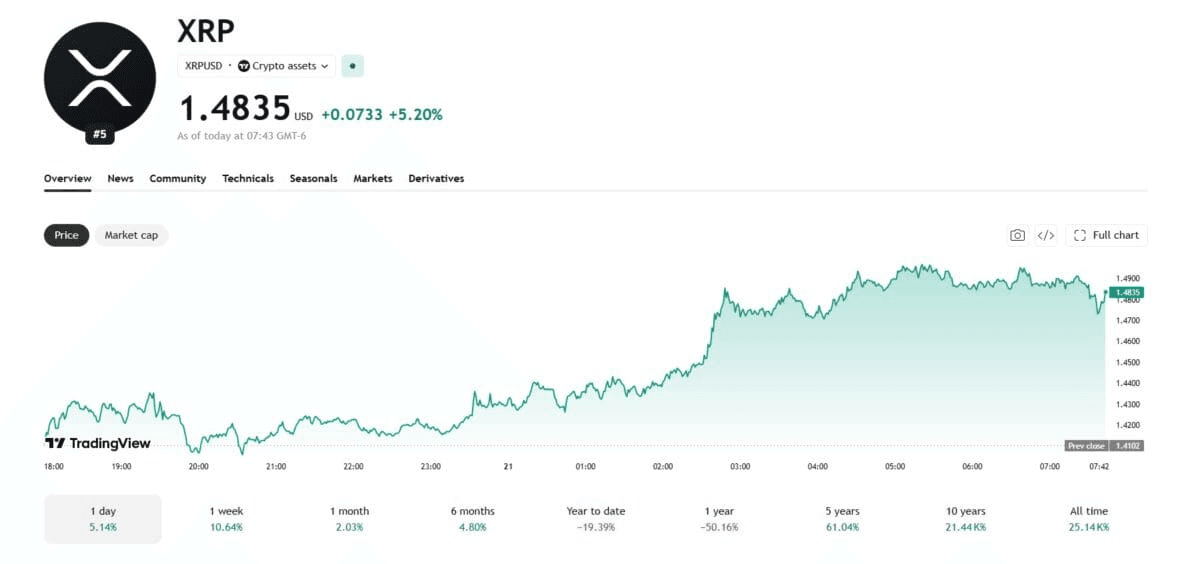Select the 1 week range
Viewport: 1200px width, 564px height.
[225, 518]
